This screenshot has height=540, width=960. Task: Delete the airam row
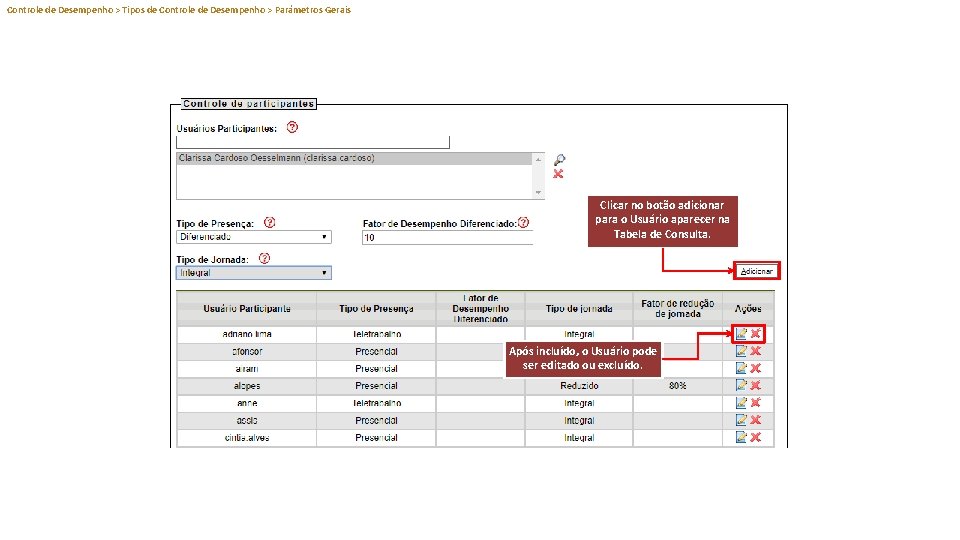pyautogui.click(x=756, y=368)
